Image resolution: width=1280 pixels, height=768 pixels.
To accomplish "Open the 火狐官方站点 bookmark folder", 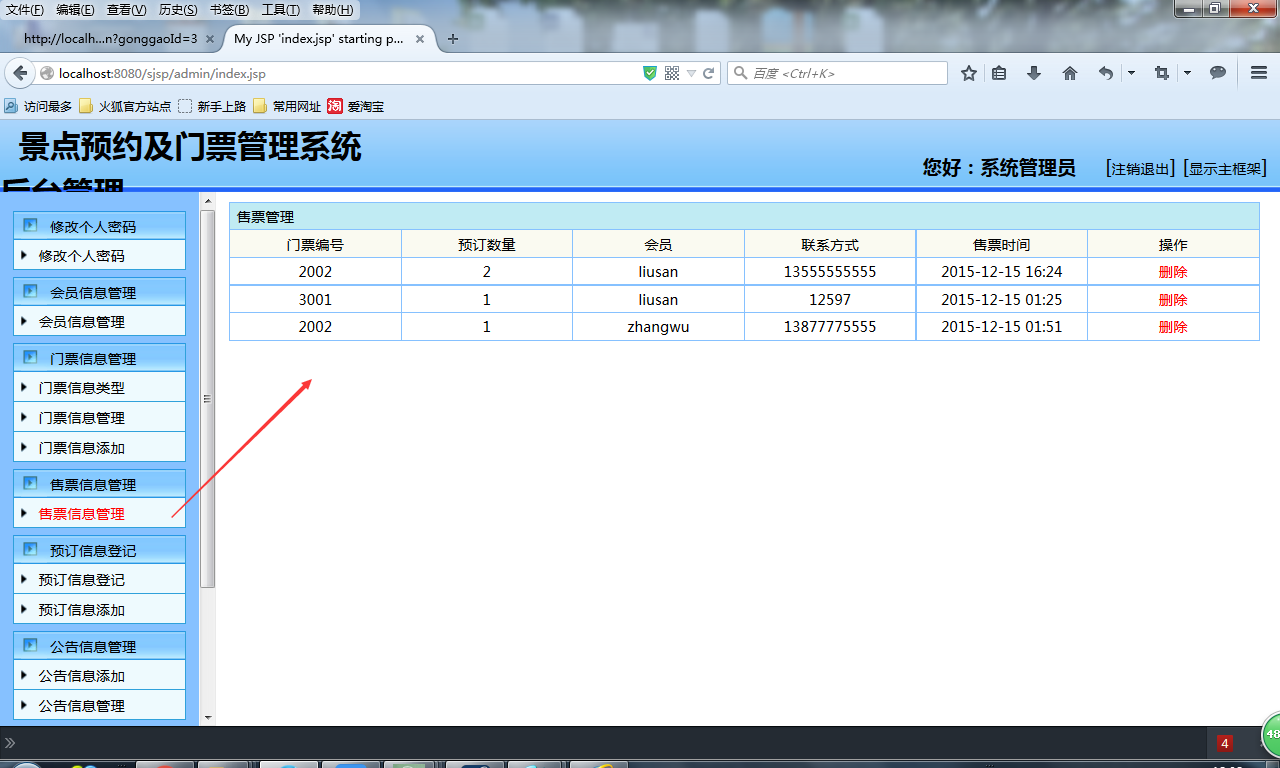I will pos(125,106).
